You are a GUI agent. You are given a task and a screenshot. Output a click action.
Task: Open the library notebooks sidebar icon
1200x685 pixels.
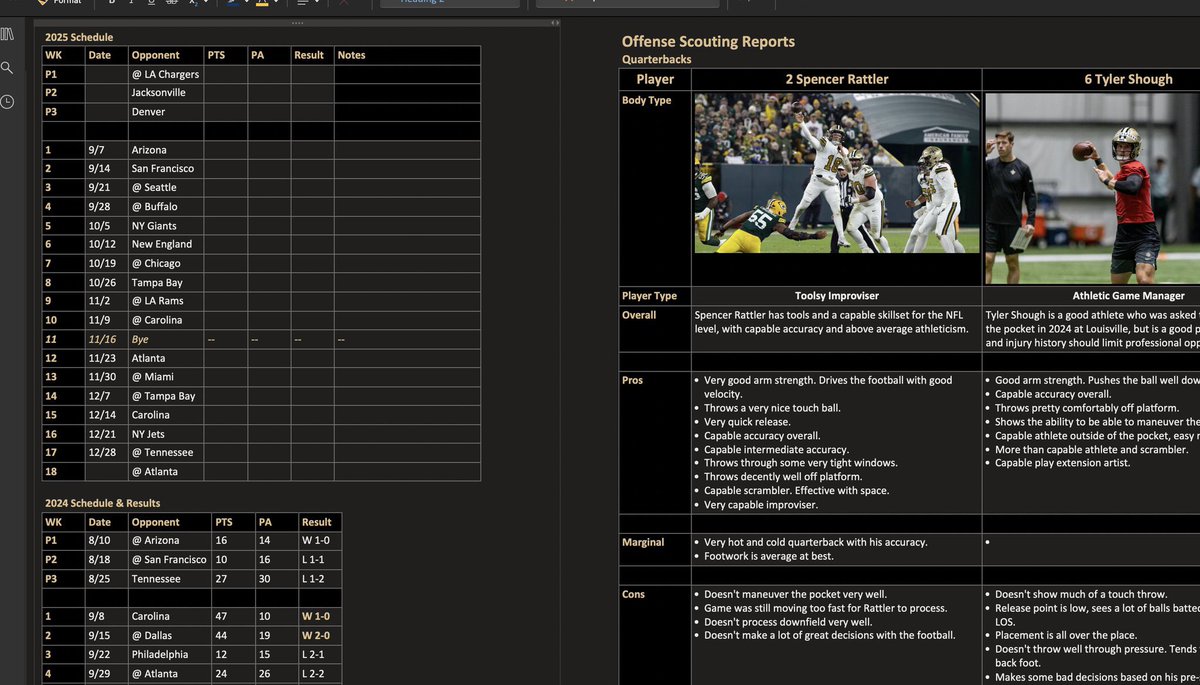point(8,35)
